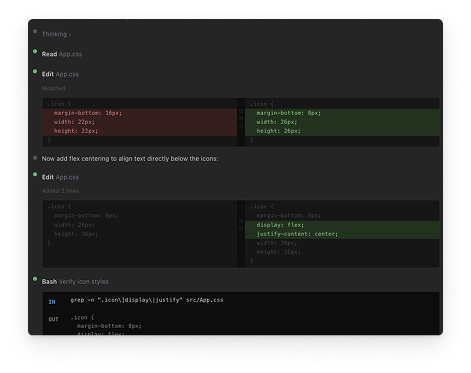Screen dimensions: 471x373
Task: Click the message 'Now add flex centering to align text'
Action: coord(130,159)
